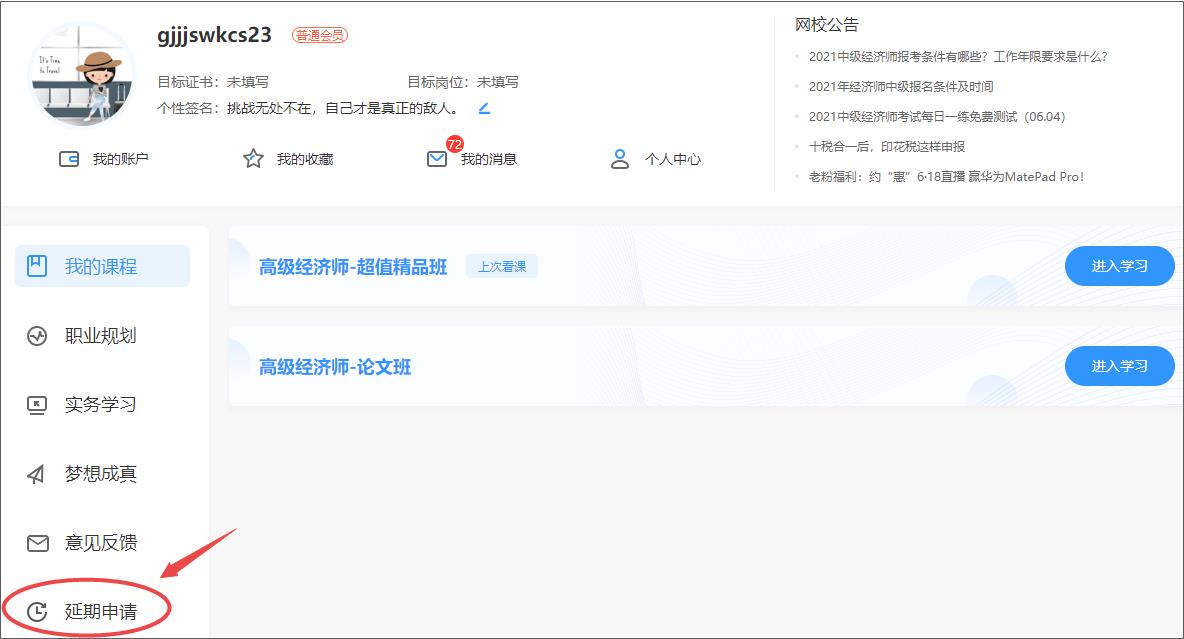The height and width of the screenshot is (639, 1184).
Task: Enter study for 高级经济师-超值精品班
Action: tap(1119, 266)
